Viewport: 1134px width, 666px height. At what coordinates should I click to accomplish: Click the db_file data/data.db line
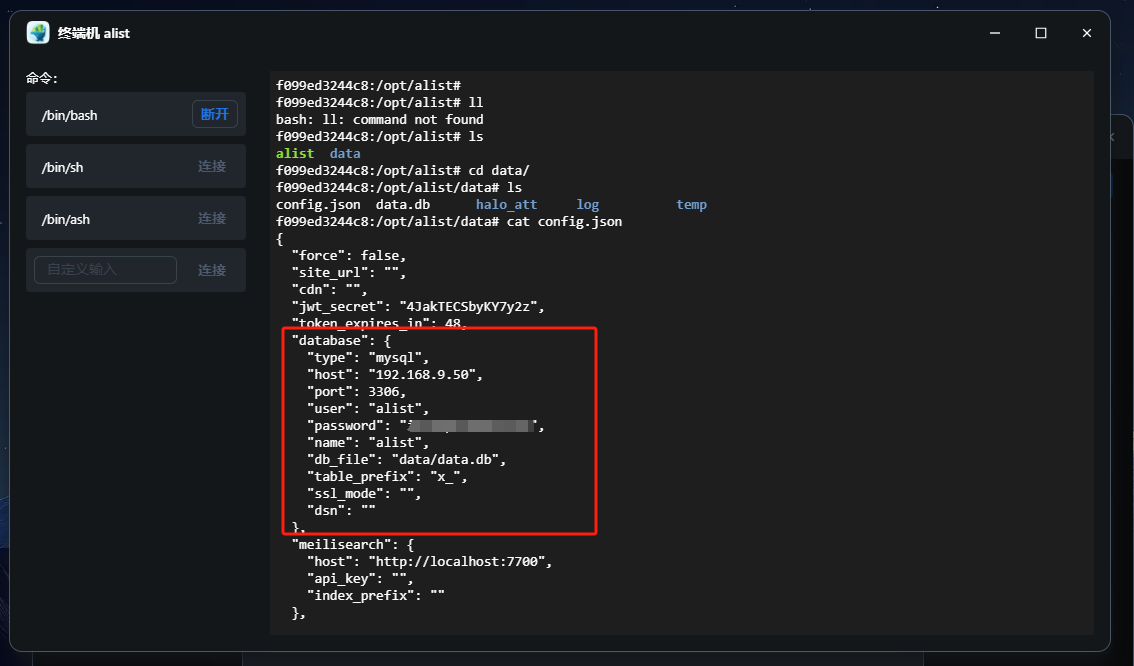(406, 459)
